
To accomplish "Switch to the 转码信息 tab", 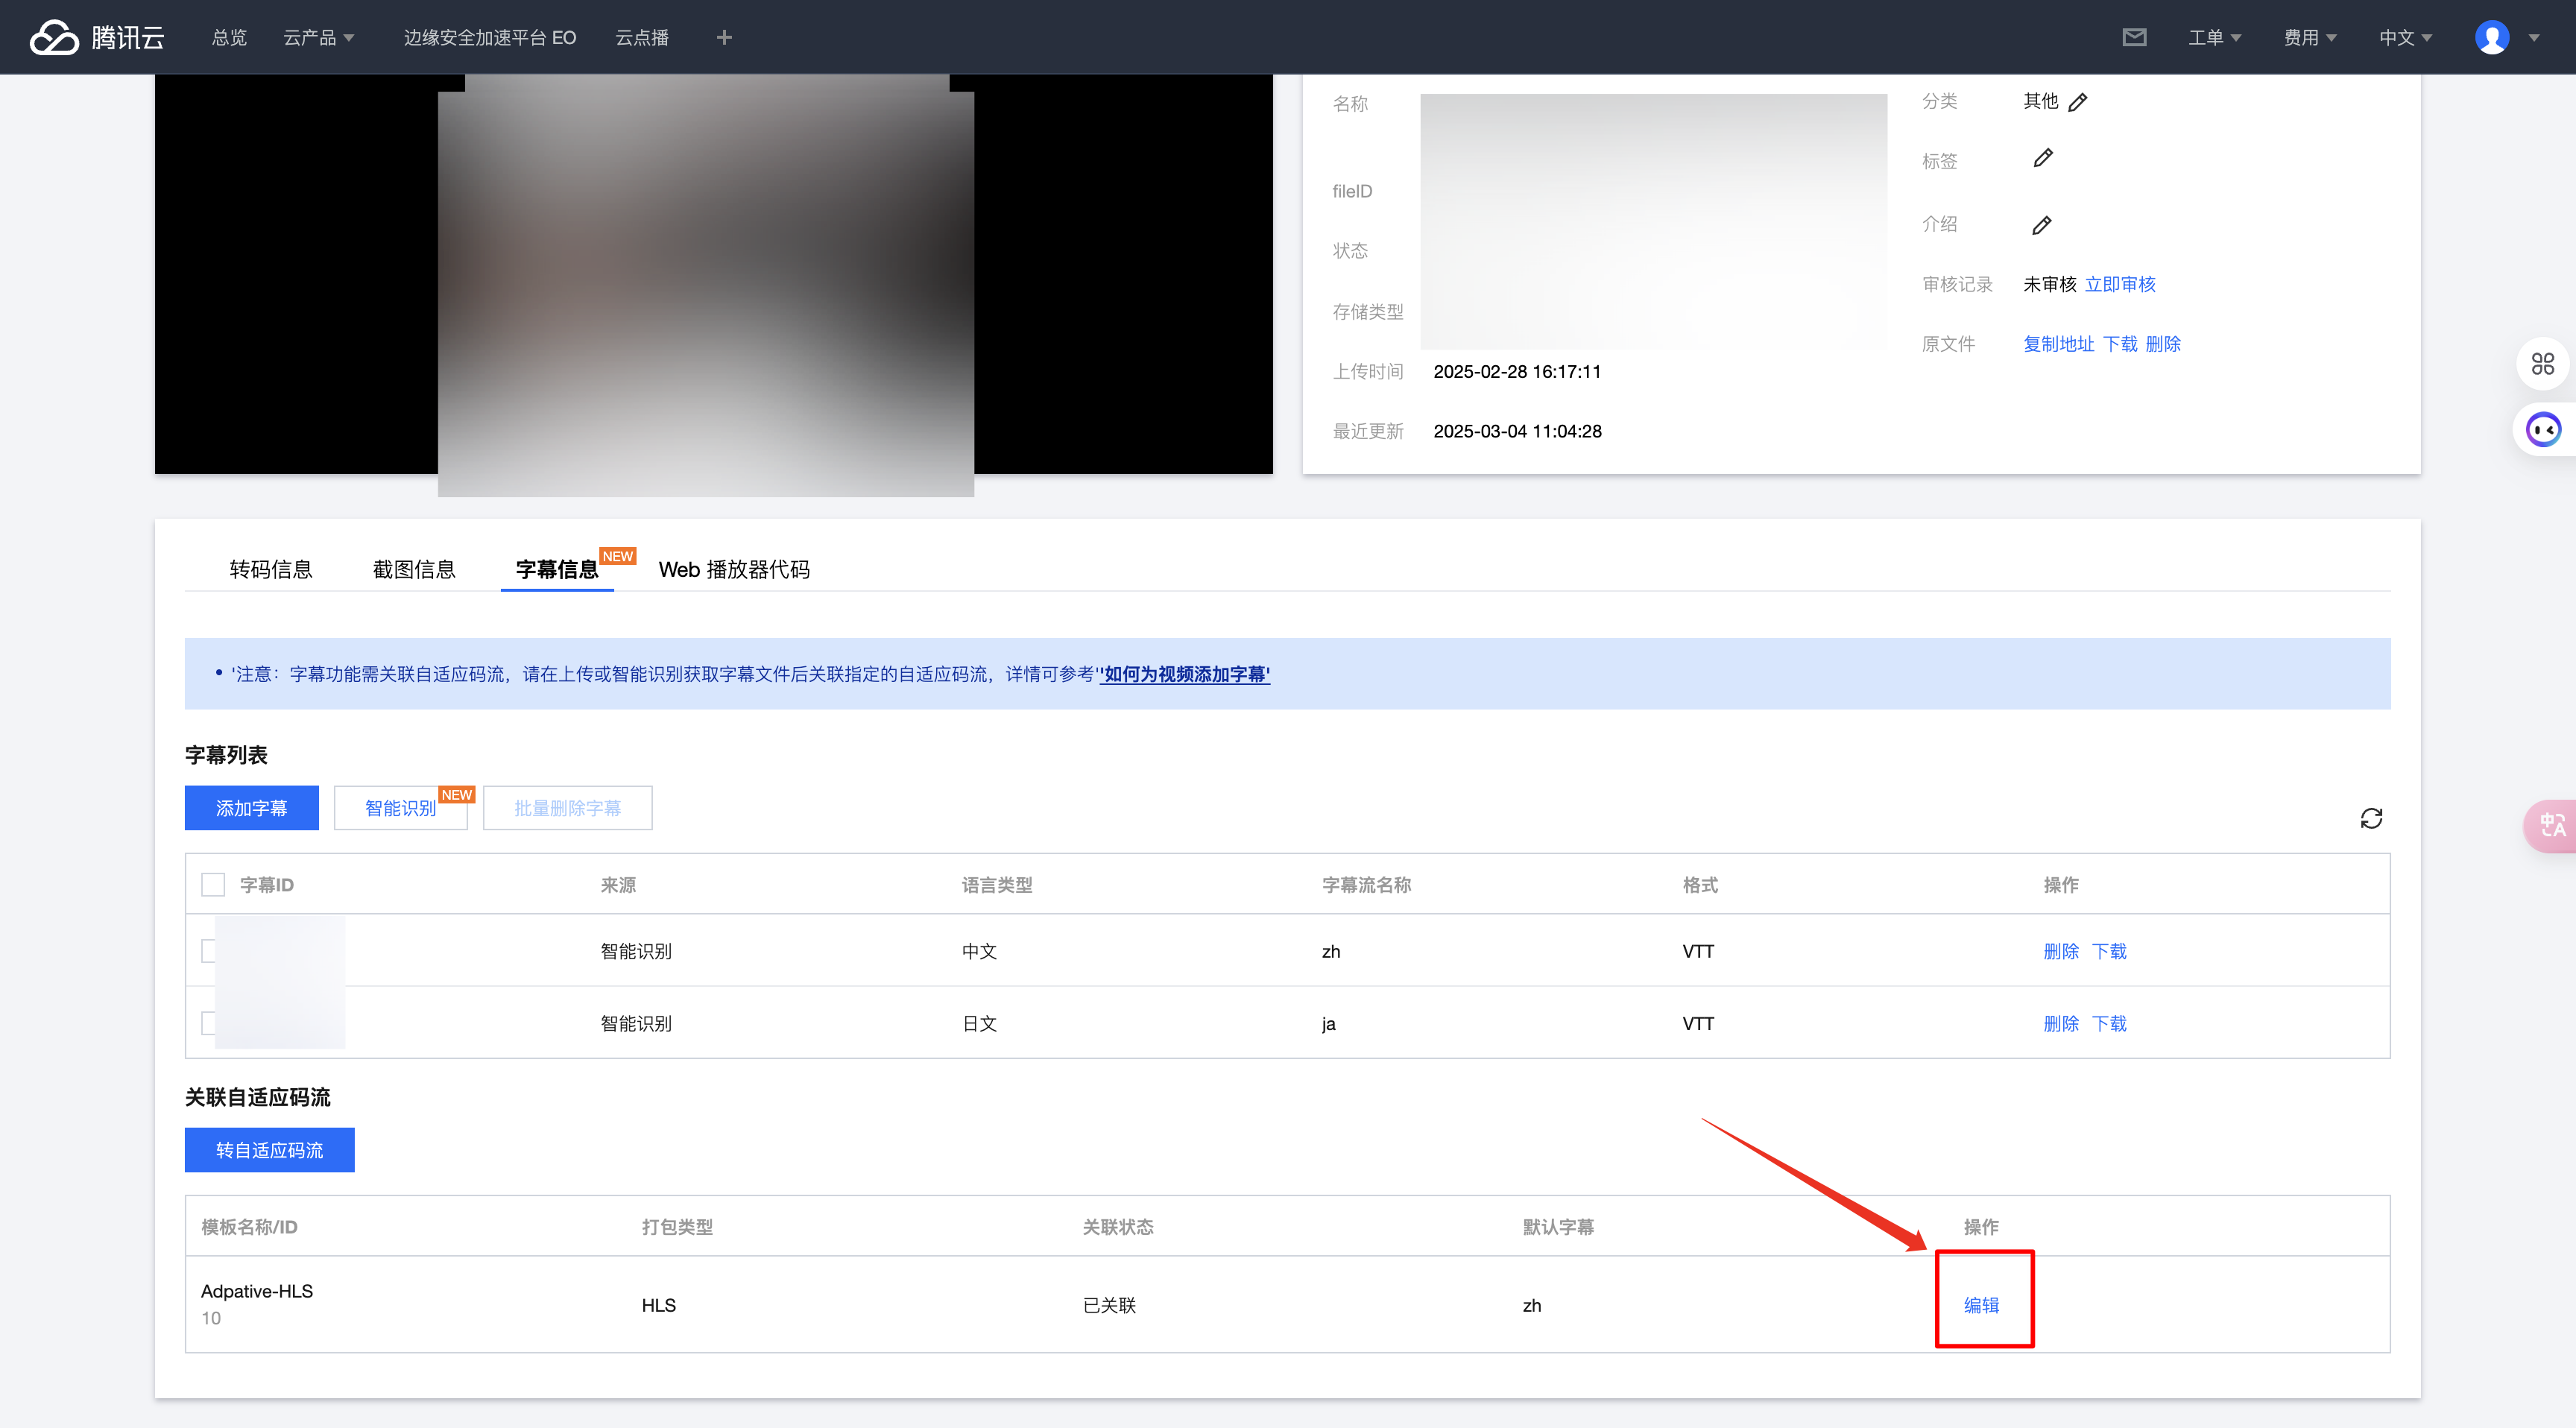I will pyautogui.click(x=270, y=569).
